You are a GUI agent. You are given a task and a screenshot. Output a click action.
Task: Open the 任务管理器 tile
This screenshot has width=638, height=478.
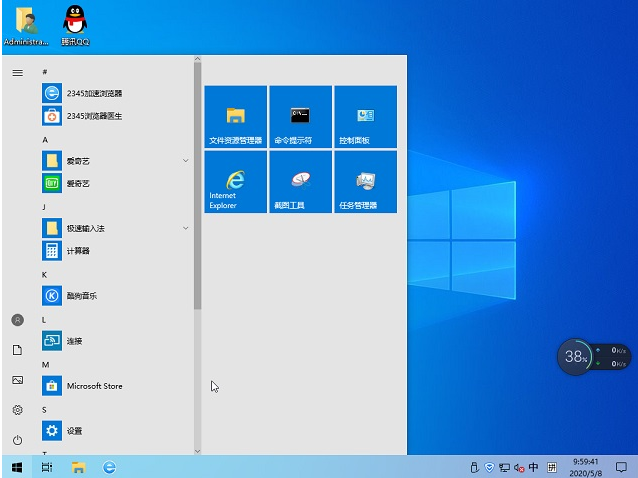coord(365,182)
